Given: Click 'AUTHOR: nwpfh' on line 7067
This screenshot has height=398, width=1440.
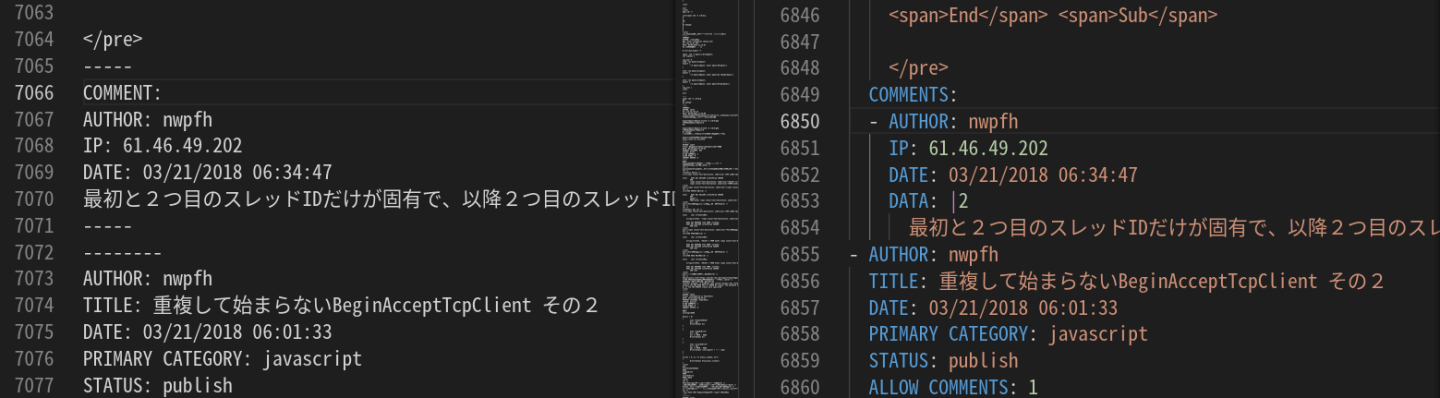Looking at the screenshot, I should pos(147,120).
